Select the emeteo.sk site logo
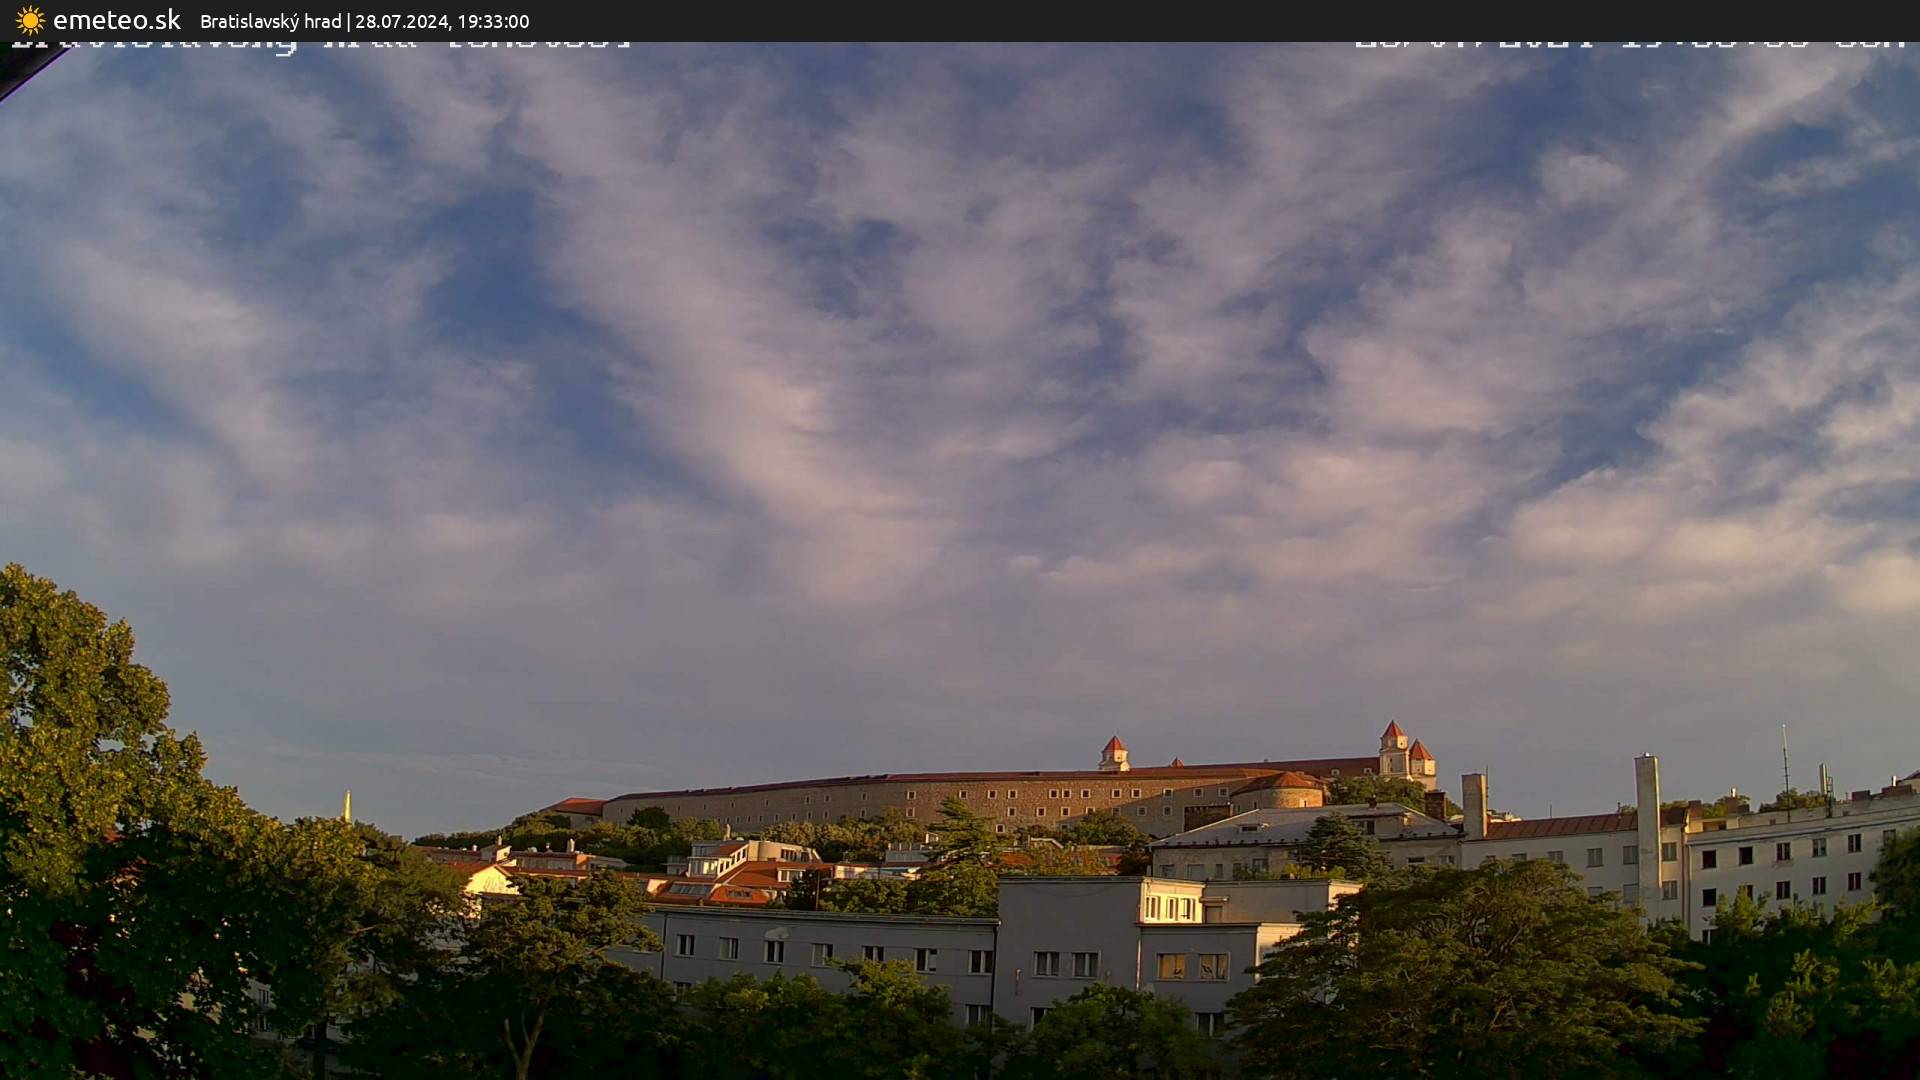Image resolution: width=1920 pixels, height=1080 pixels. [x=95, y=18]
